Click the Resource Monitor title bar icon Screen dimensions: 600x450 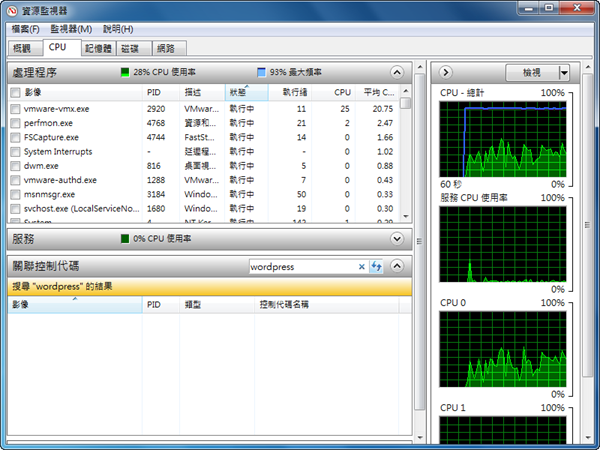(12, 11)
